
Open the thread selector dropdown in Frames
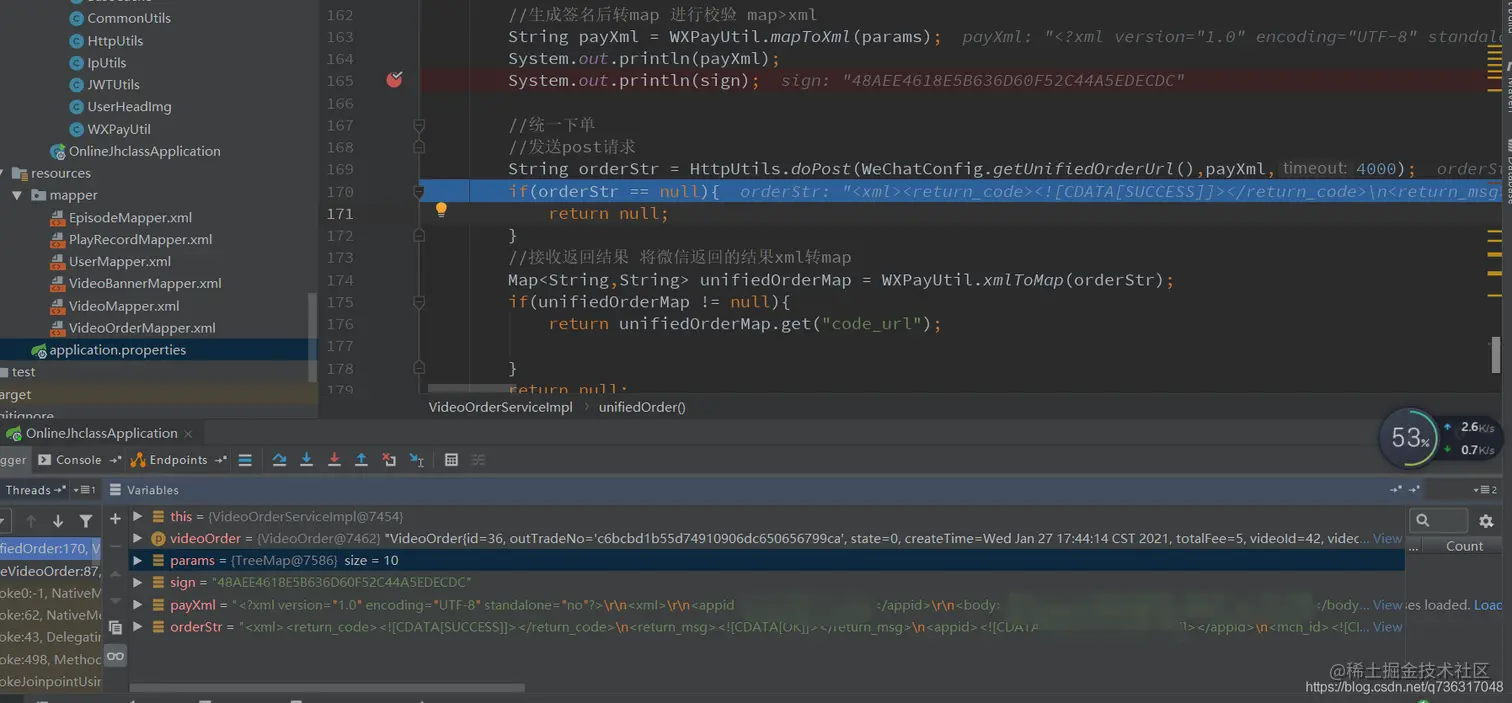[x=4, y=521]
